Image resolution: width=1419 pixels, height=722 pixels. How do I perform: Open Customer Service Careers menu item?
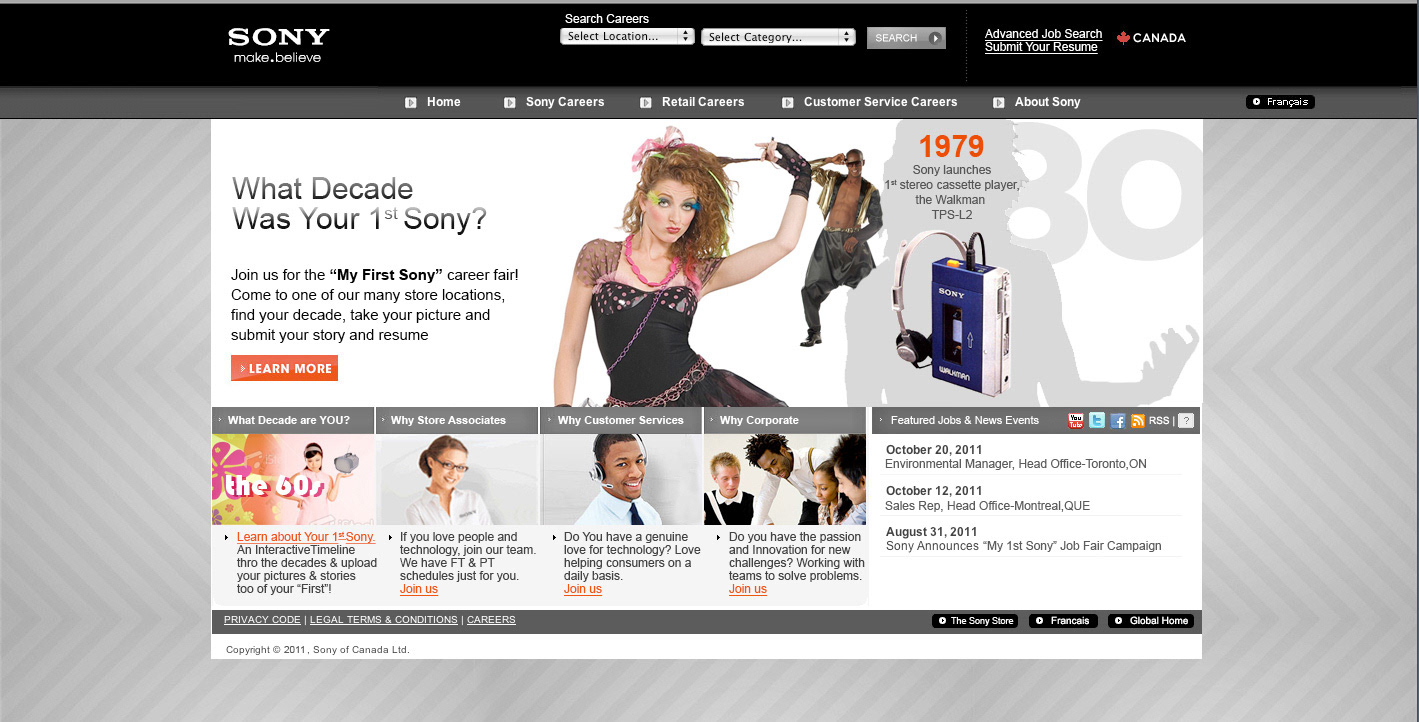click(x=880, y=102)
